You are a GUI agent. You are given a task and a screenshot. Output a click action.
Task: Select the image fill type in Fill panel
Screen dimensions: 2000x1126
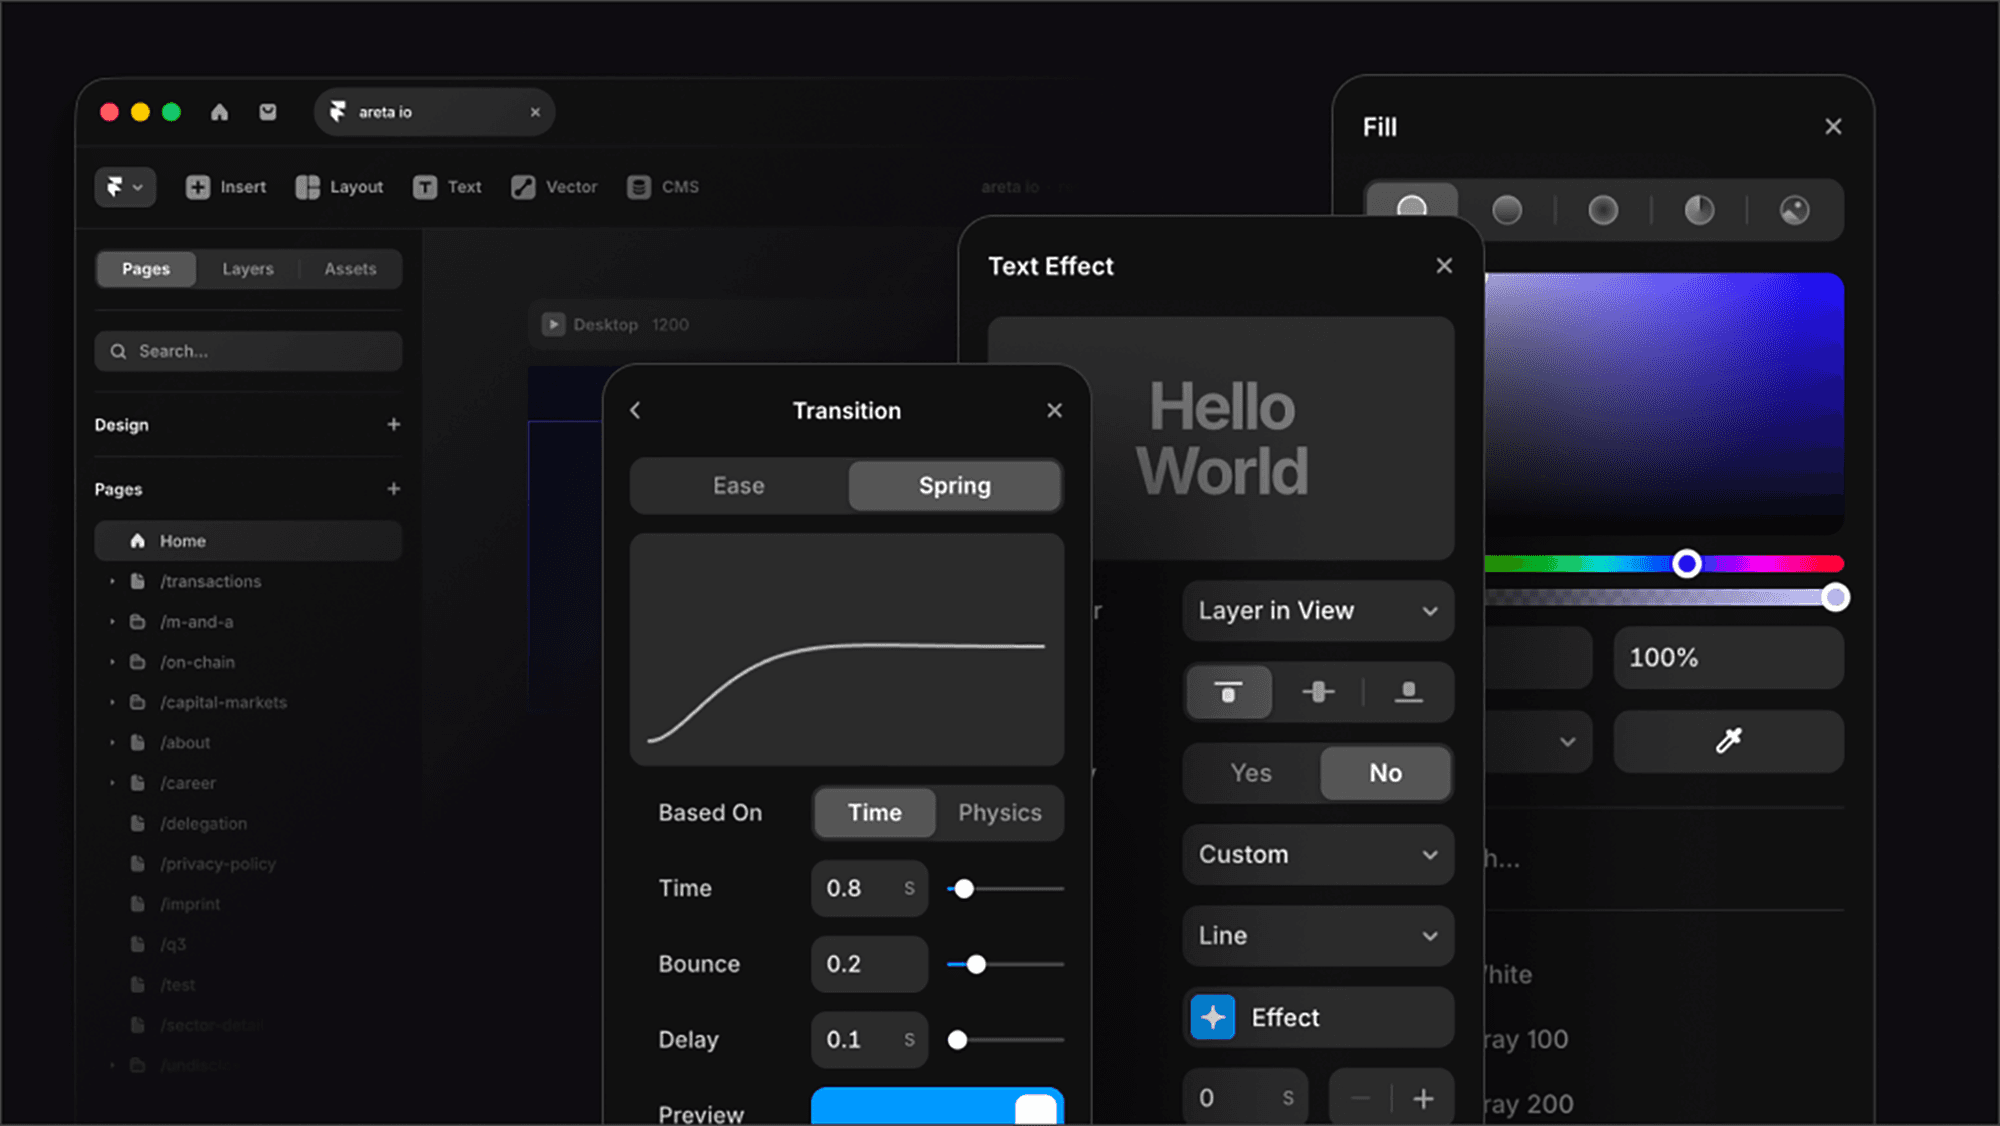click(x=1794, y=210)
